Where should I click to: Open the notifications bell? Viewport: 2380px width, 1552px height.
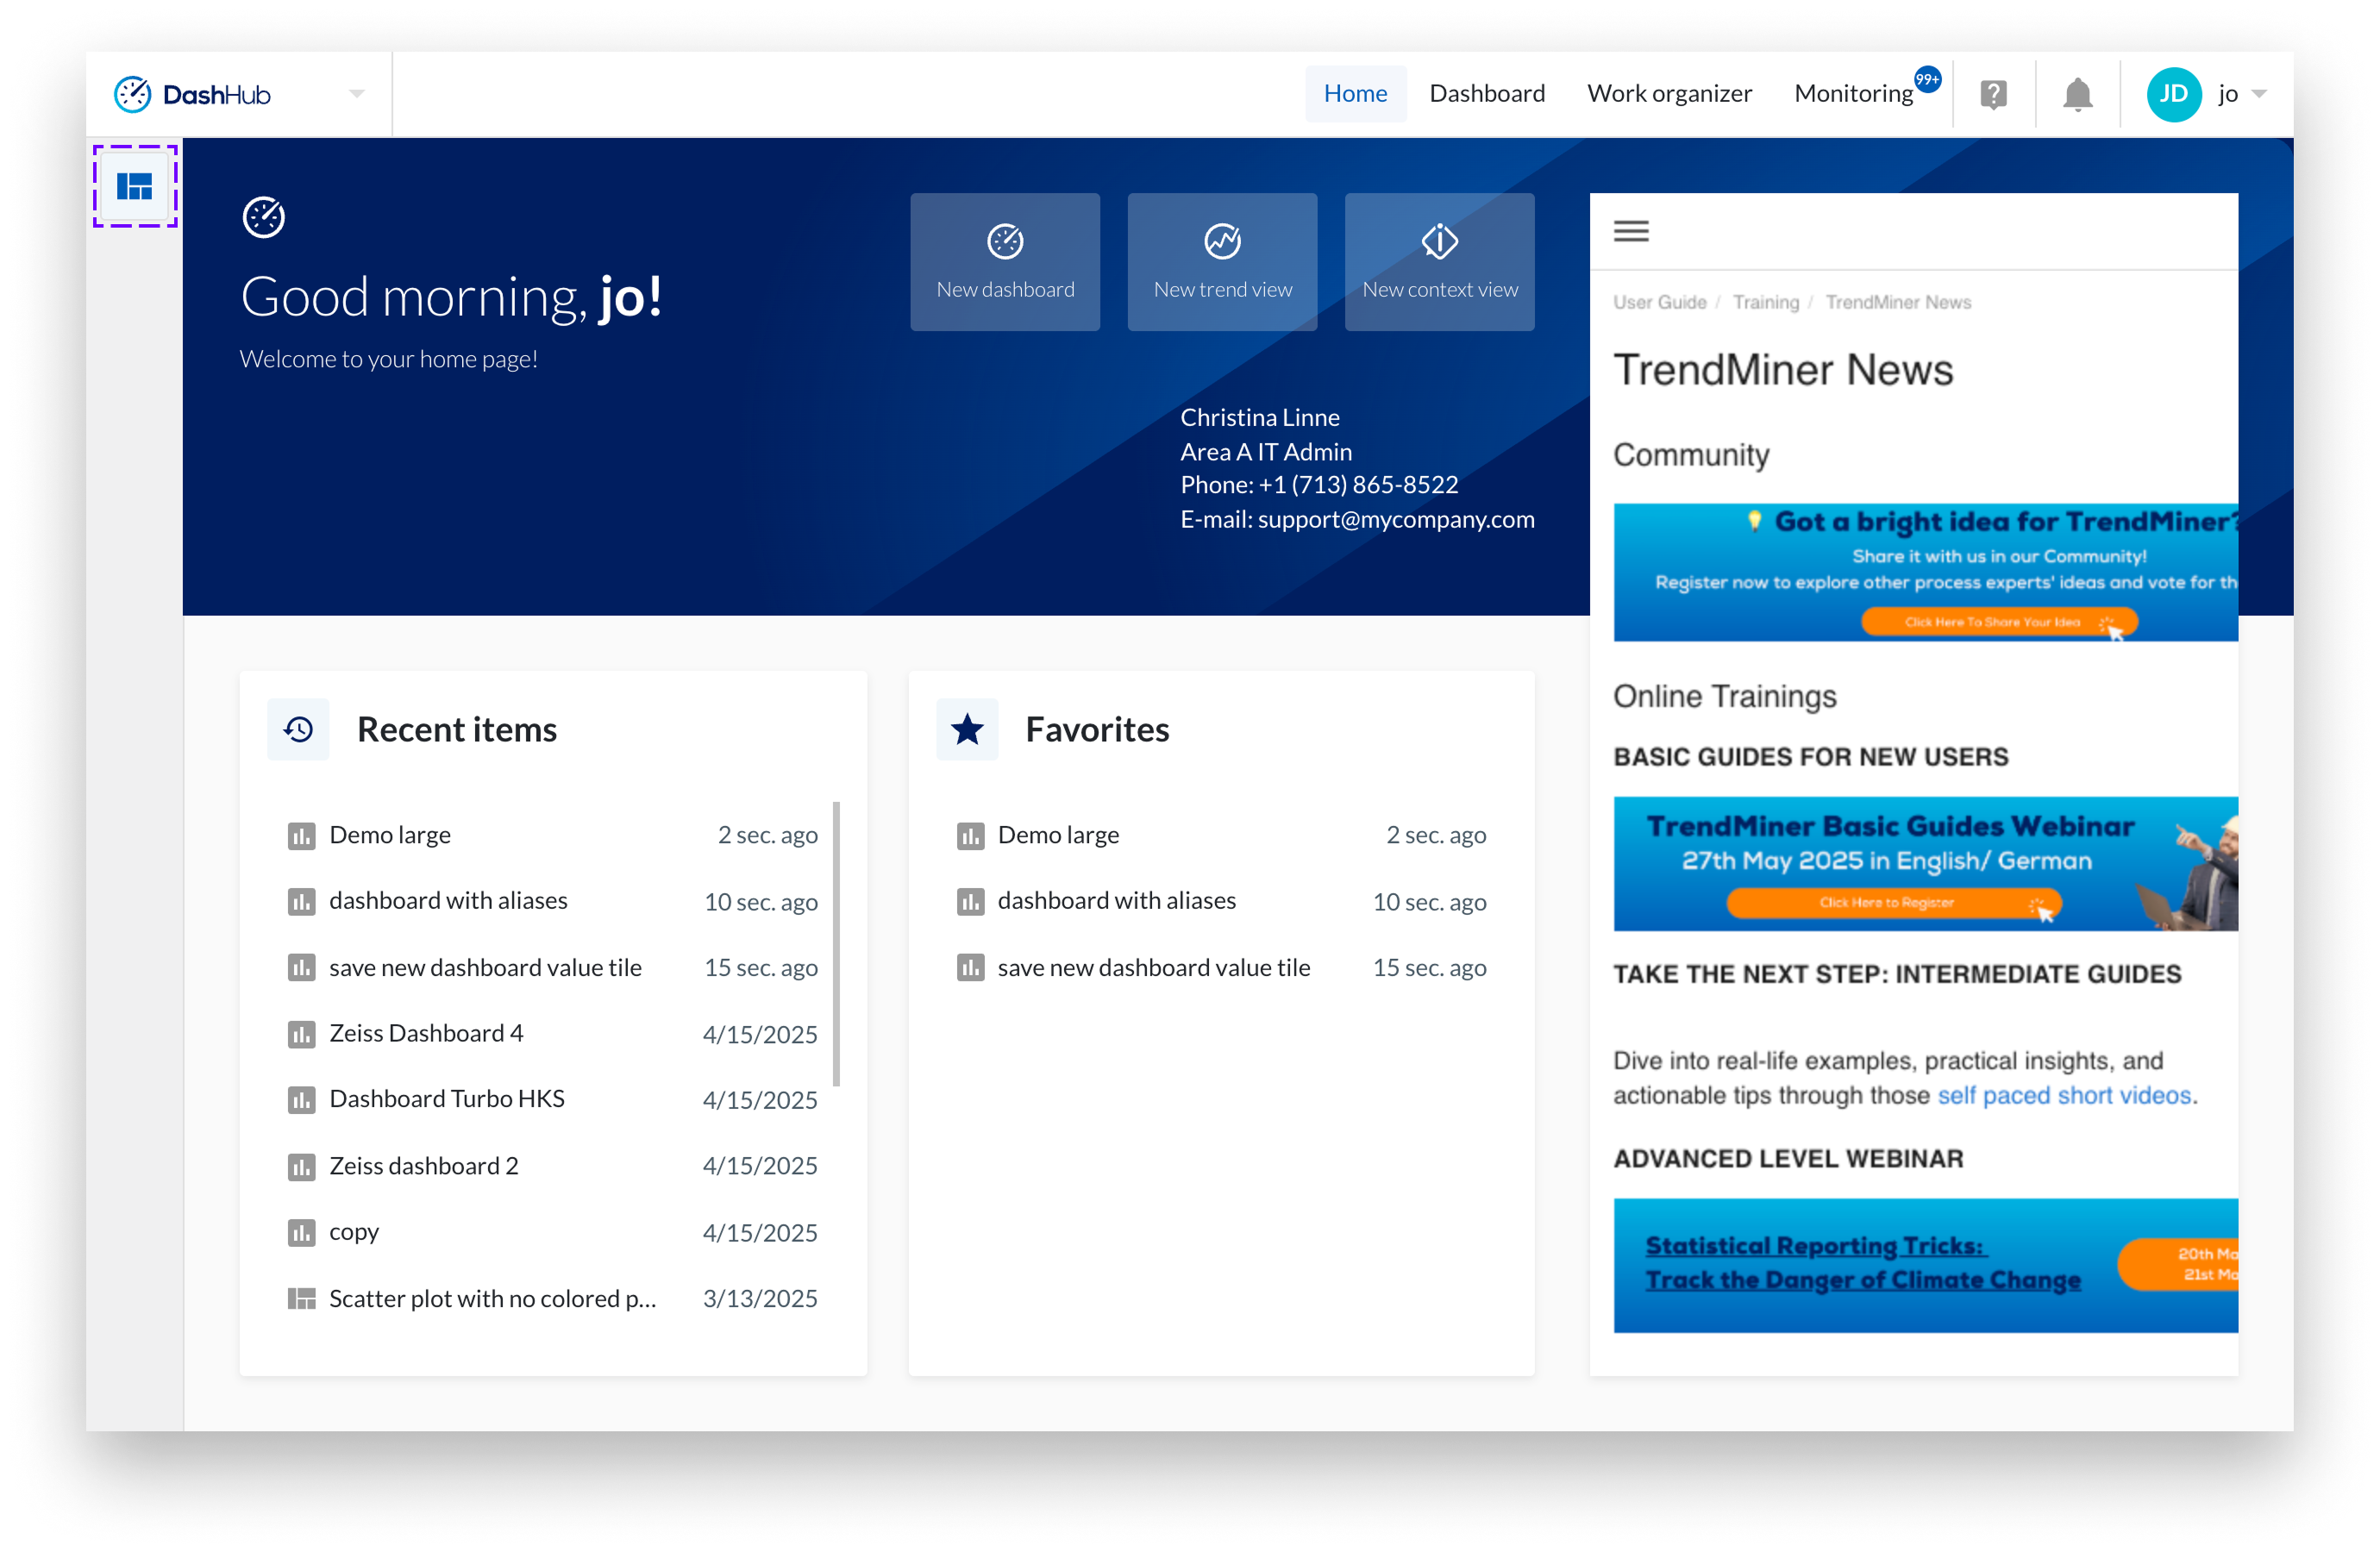(x=2077, y=94)
